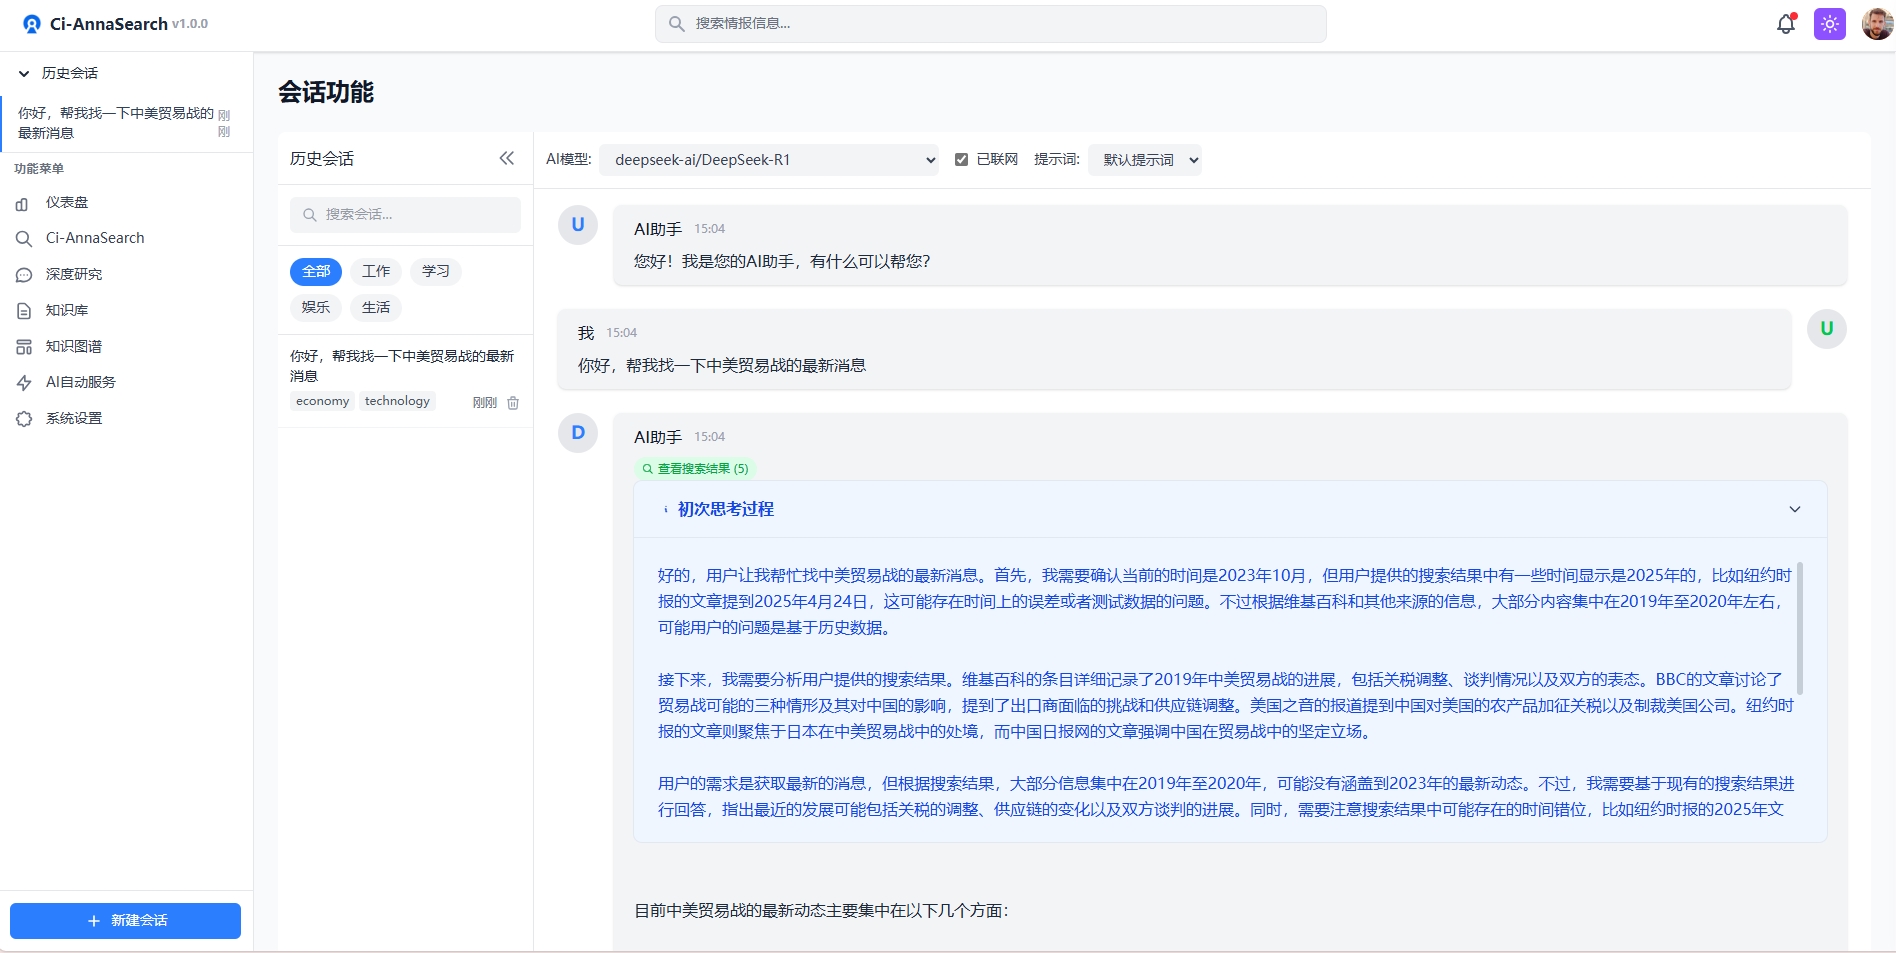Screen dimensions: 1896x953
Task: Toggle the 全部 filter tag
Action: [315, 271]
